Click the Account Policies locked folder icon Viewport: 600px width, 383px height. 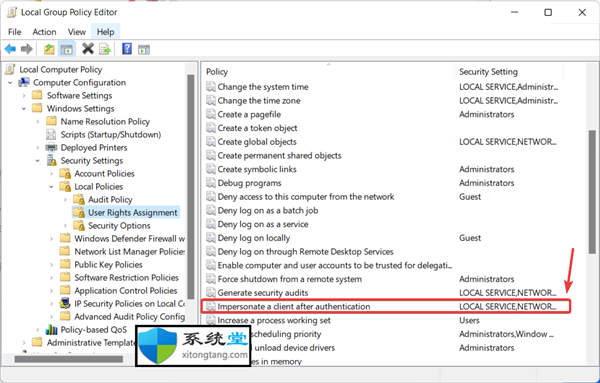(x=65, y=173)
